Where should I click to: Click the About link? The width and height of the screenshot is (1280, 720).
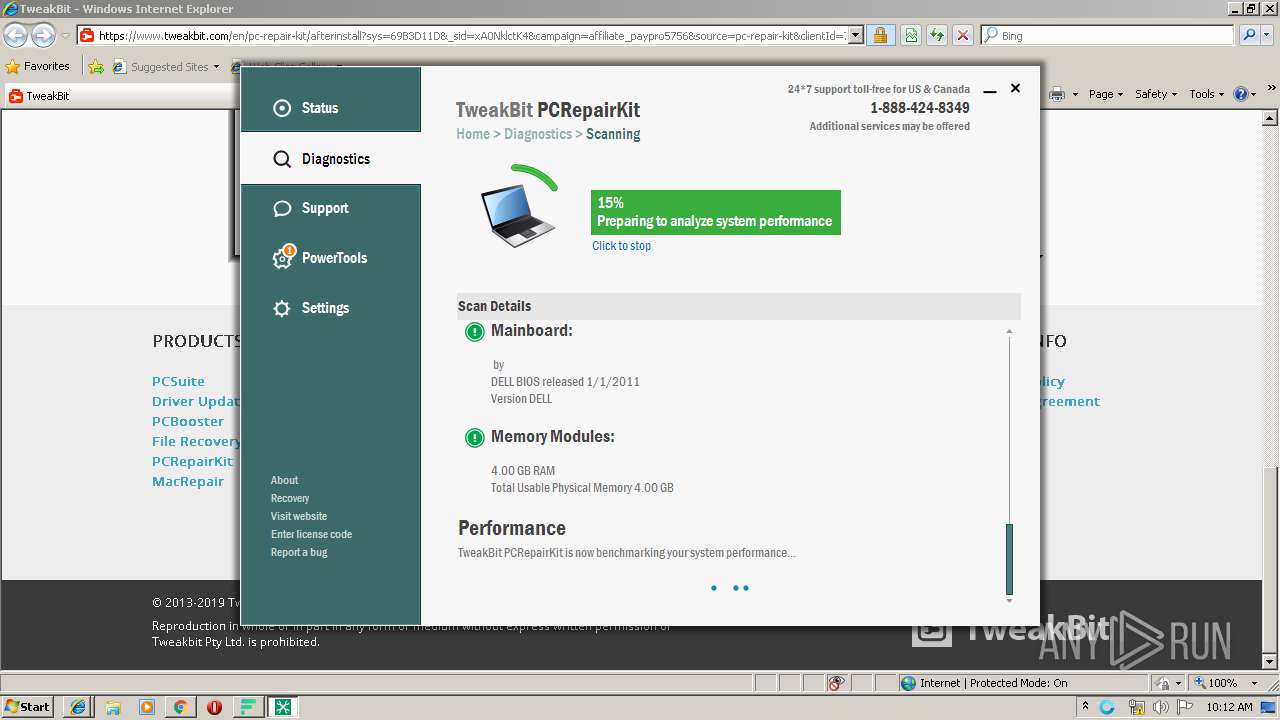click(x=284, y=480)
